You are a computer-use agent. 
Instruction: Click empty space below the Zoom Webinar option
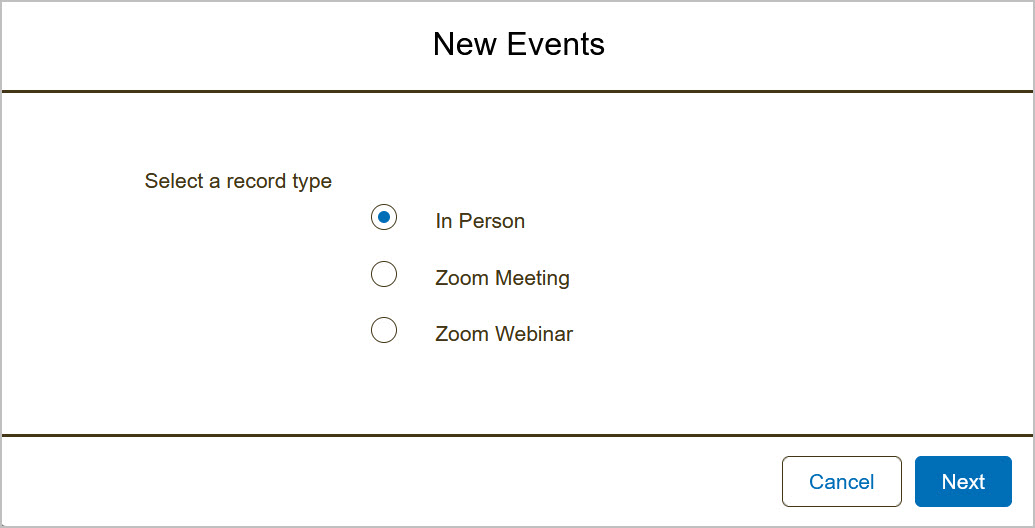tap(480, 390)
